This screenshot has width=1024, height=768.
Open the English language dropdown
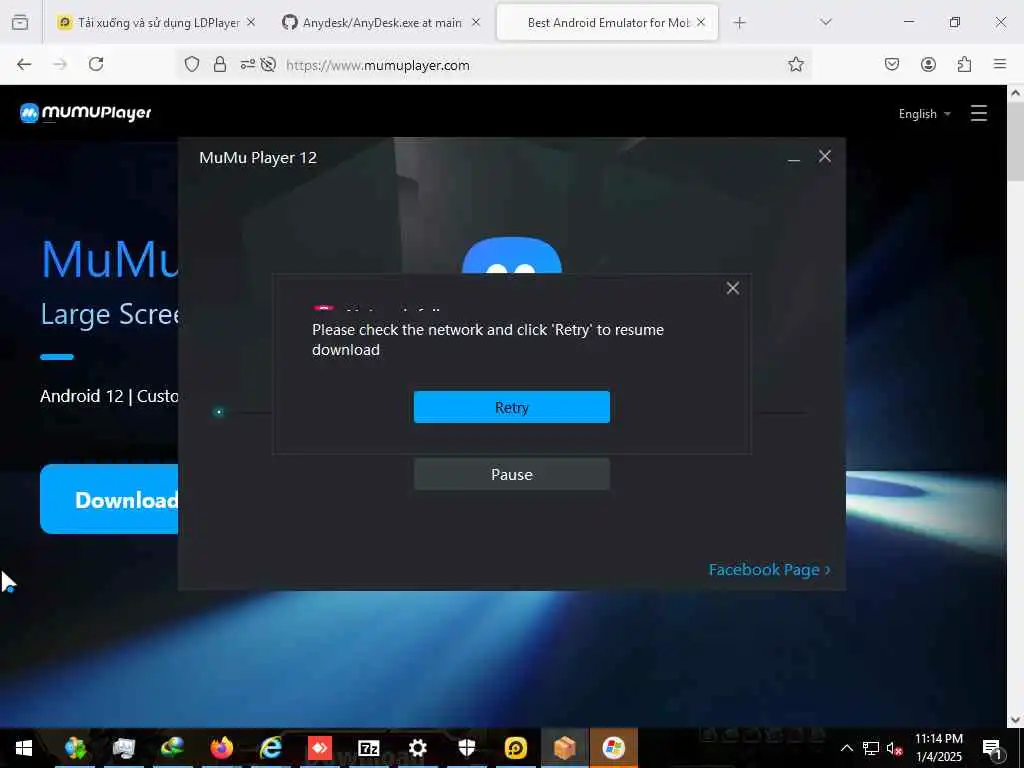pyautogui.click(x=924, y=114)
